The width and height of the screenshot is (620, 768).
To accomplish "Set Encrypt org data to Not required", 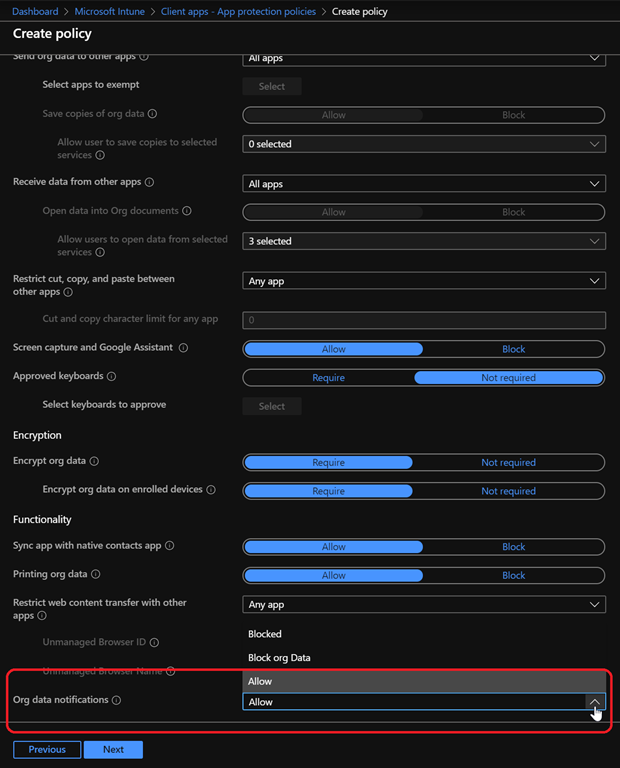I will (508, 463).
